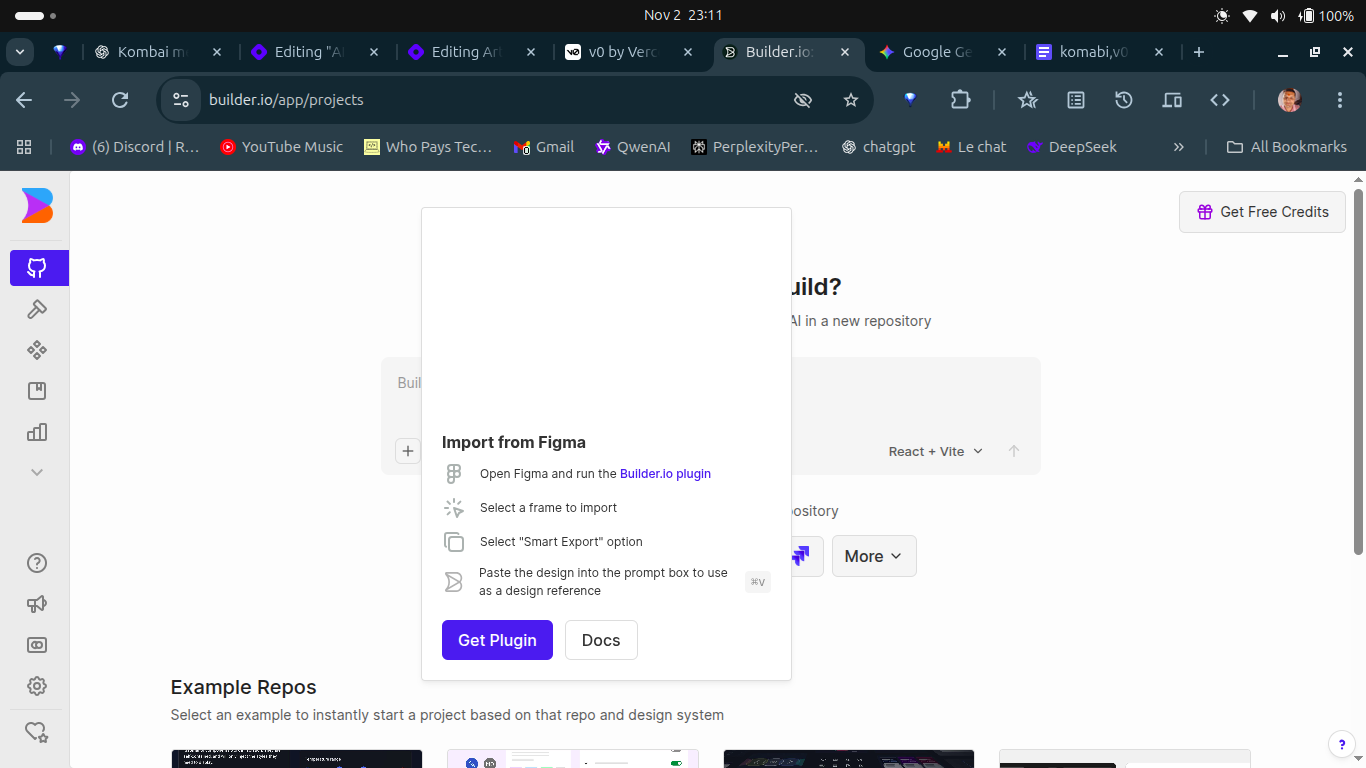Expand hidden bookmarks with double chevron

pos(1178,147)
